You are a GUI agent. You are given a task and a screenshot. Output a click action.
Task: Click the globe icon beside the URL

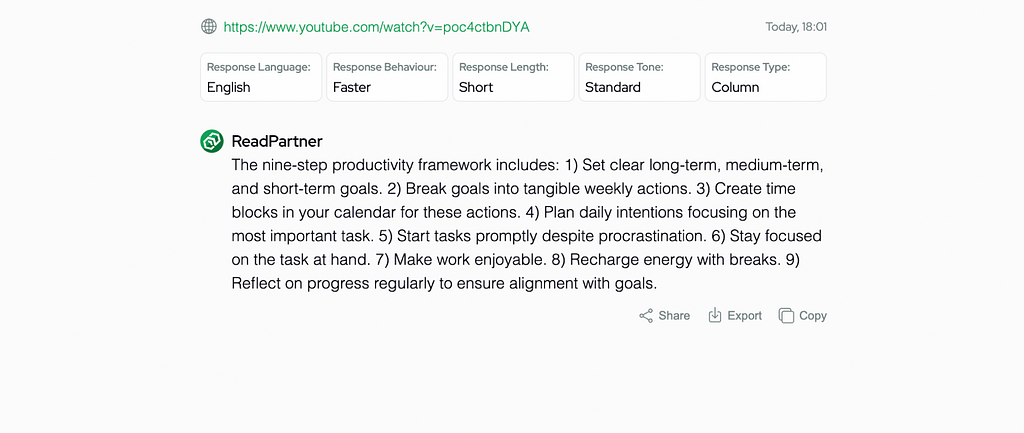(x=208, y=27)
